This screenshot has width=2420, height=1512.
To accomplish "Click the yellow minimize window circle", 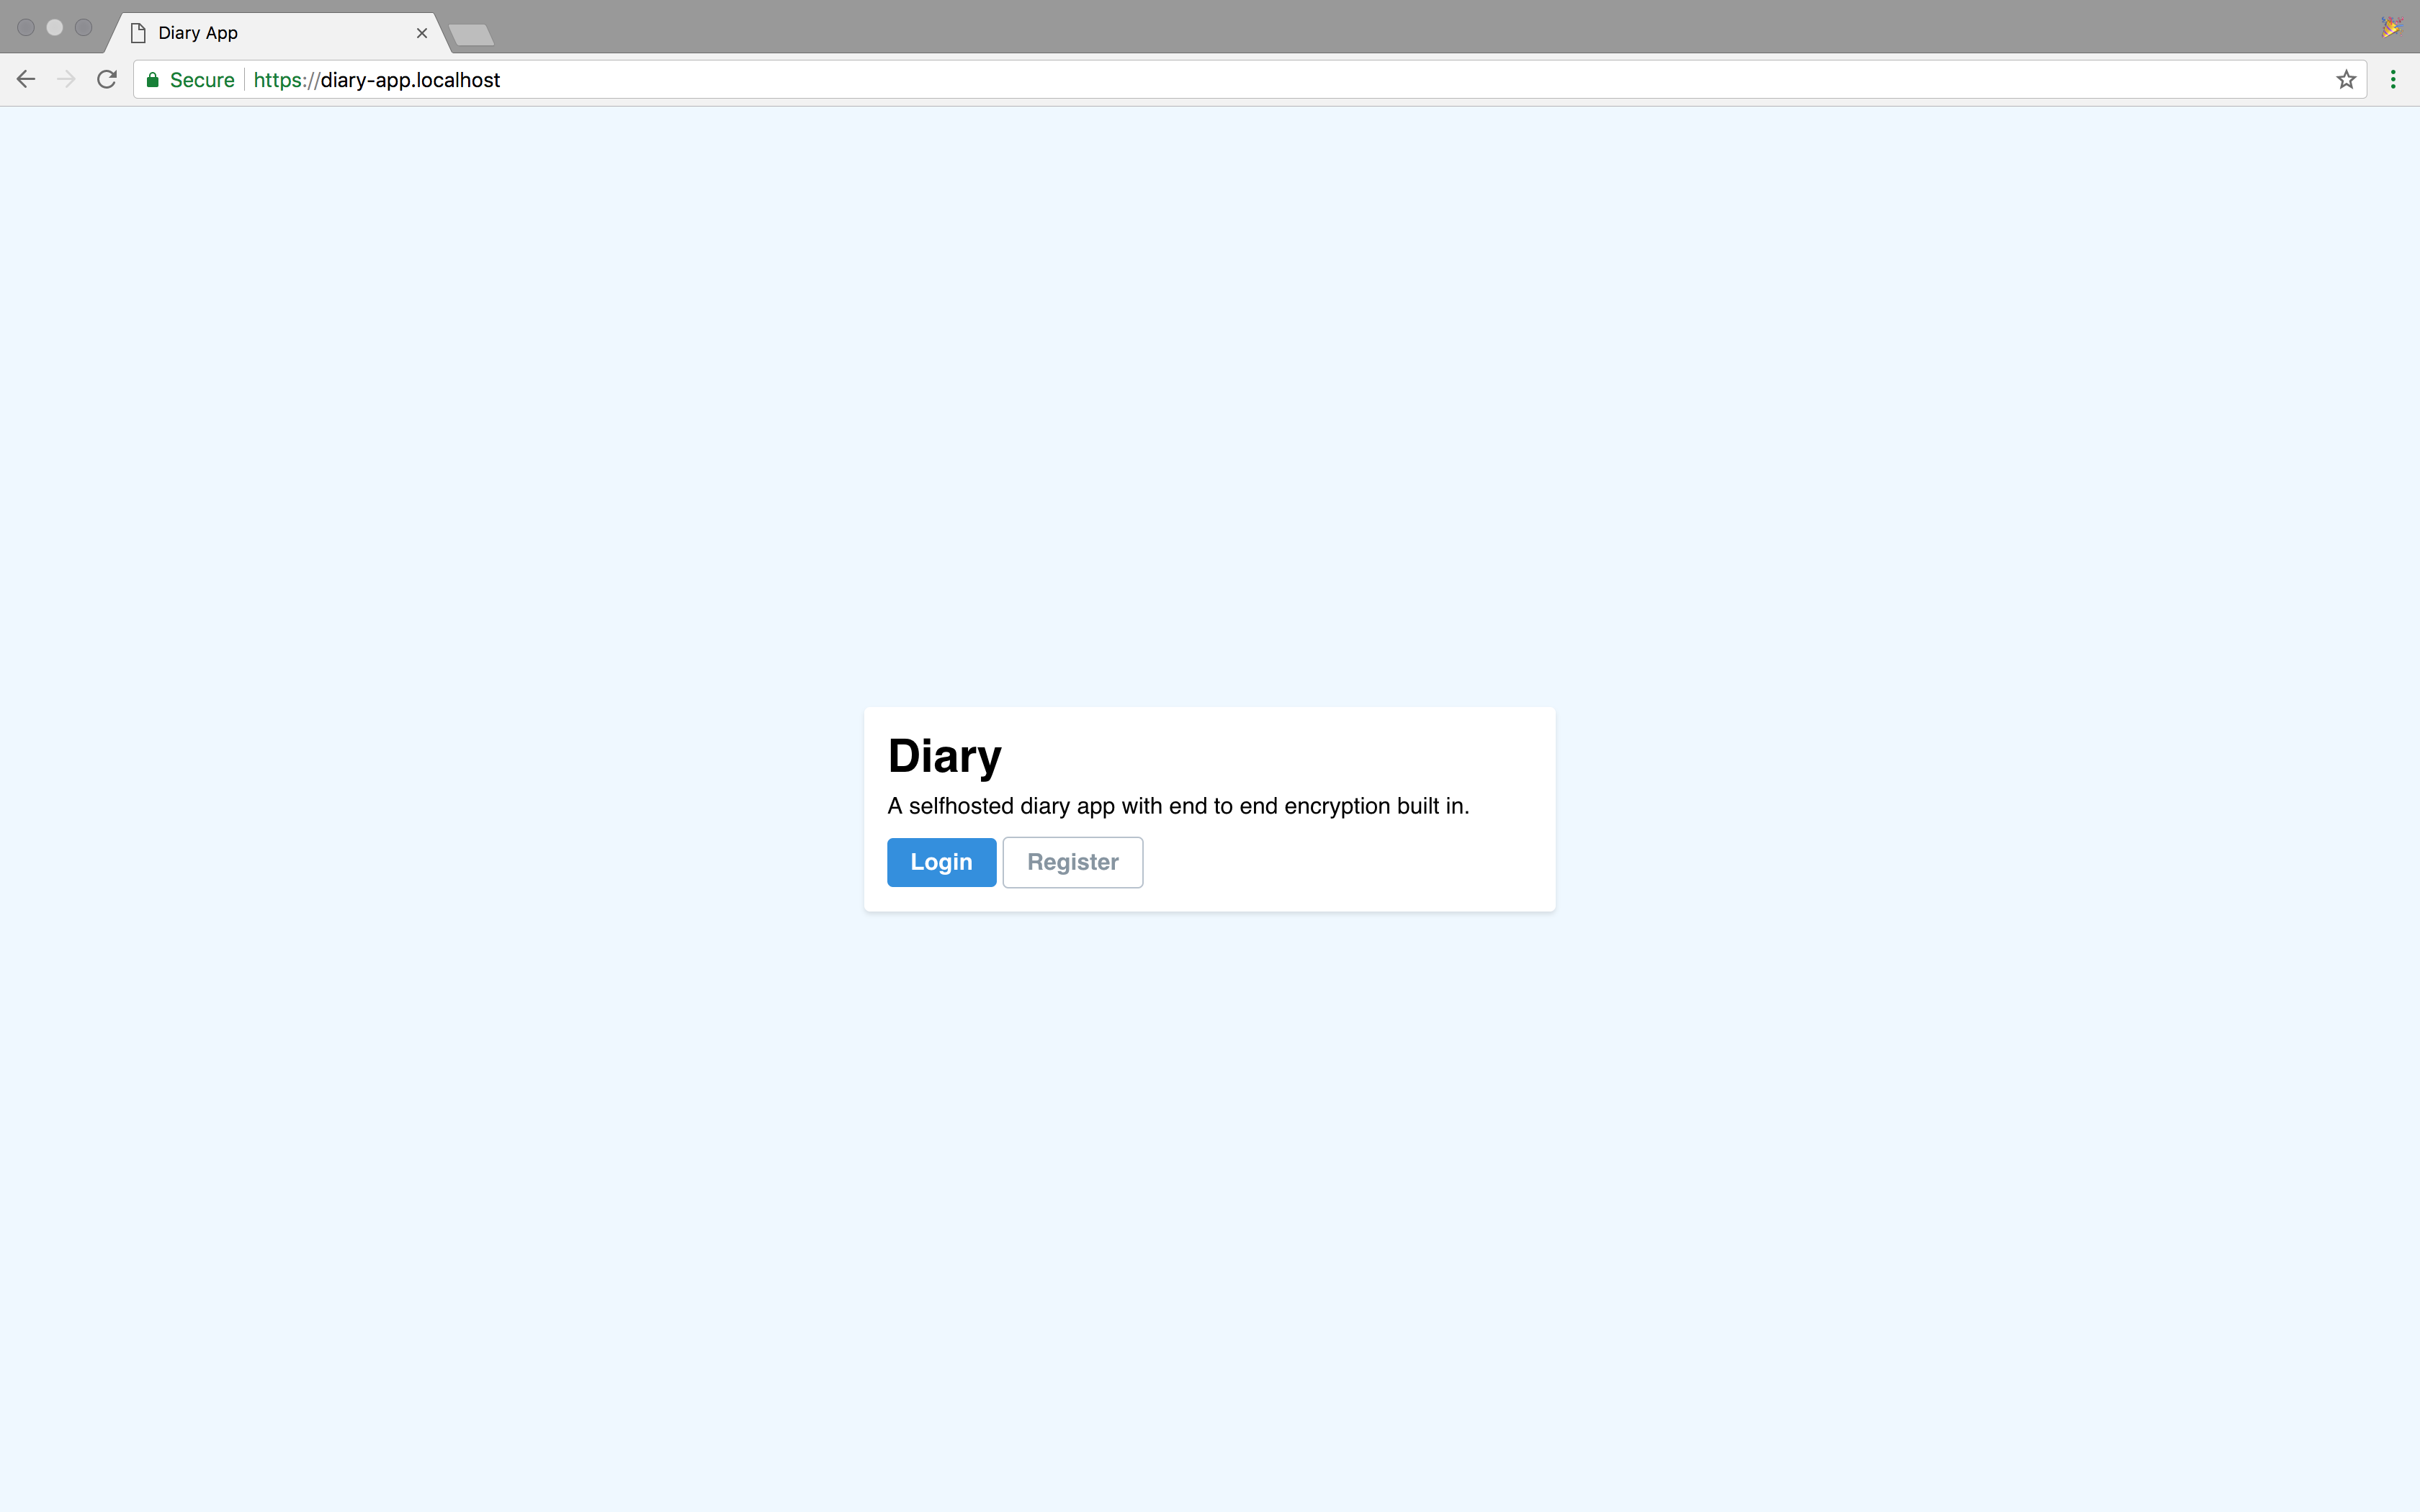I will click(x=54, y=27).
